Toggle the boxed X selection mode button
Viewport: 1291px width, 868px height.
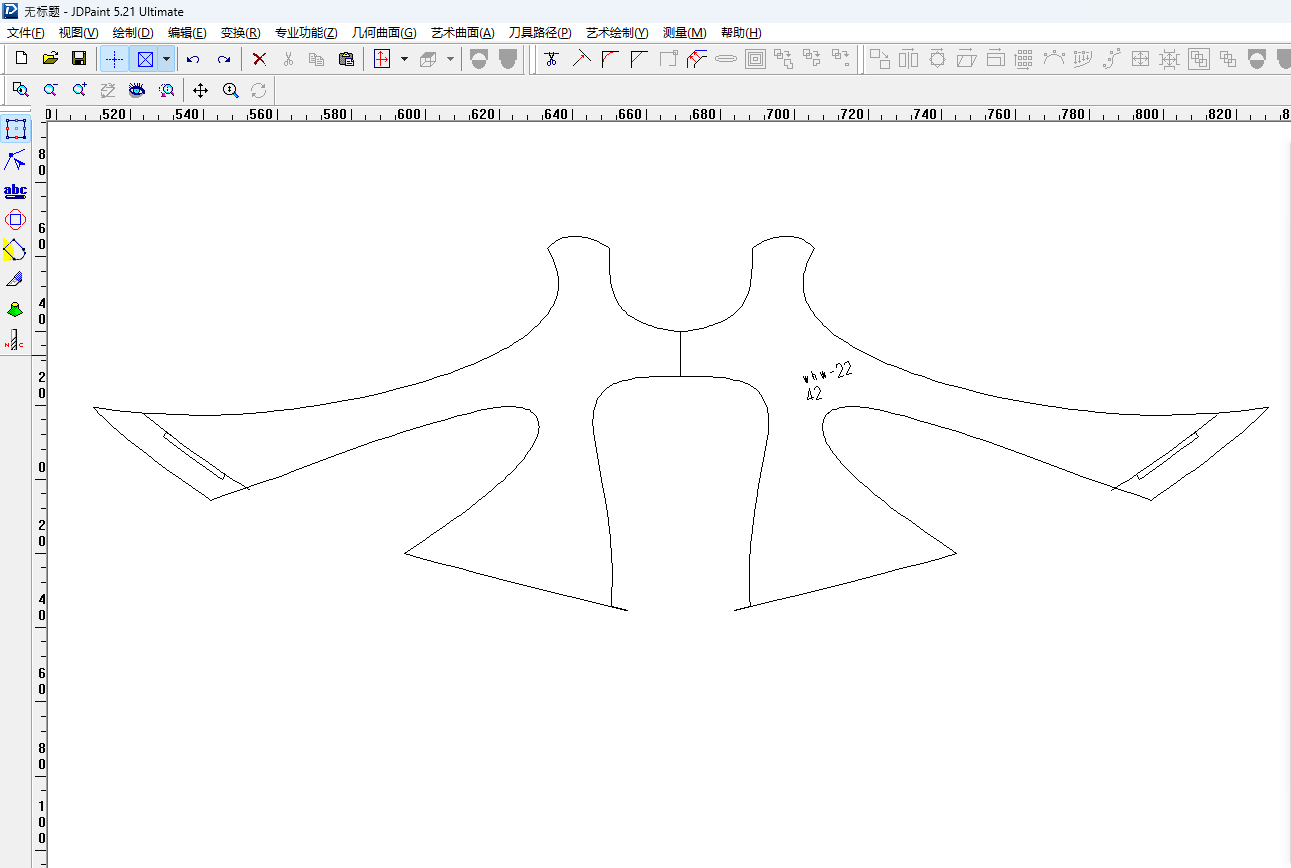(x=145, y=59)
